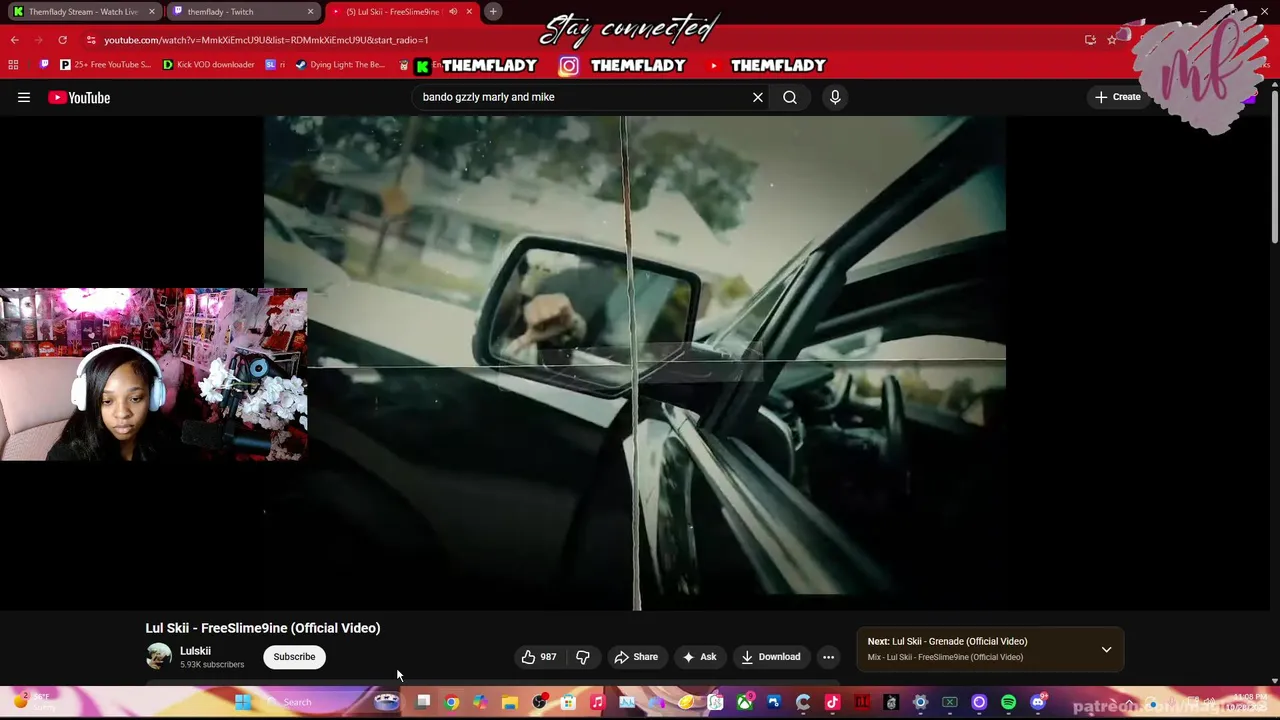Open the Kick VOD downloader bookmark
Image resolution: width=1280 pixels, height=720 pixels.
(x=209, y=65)
